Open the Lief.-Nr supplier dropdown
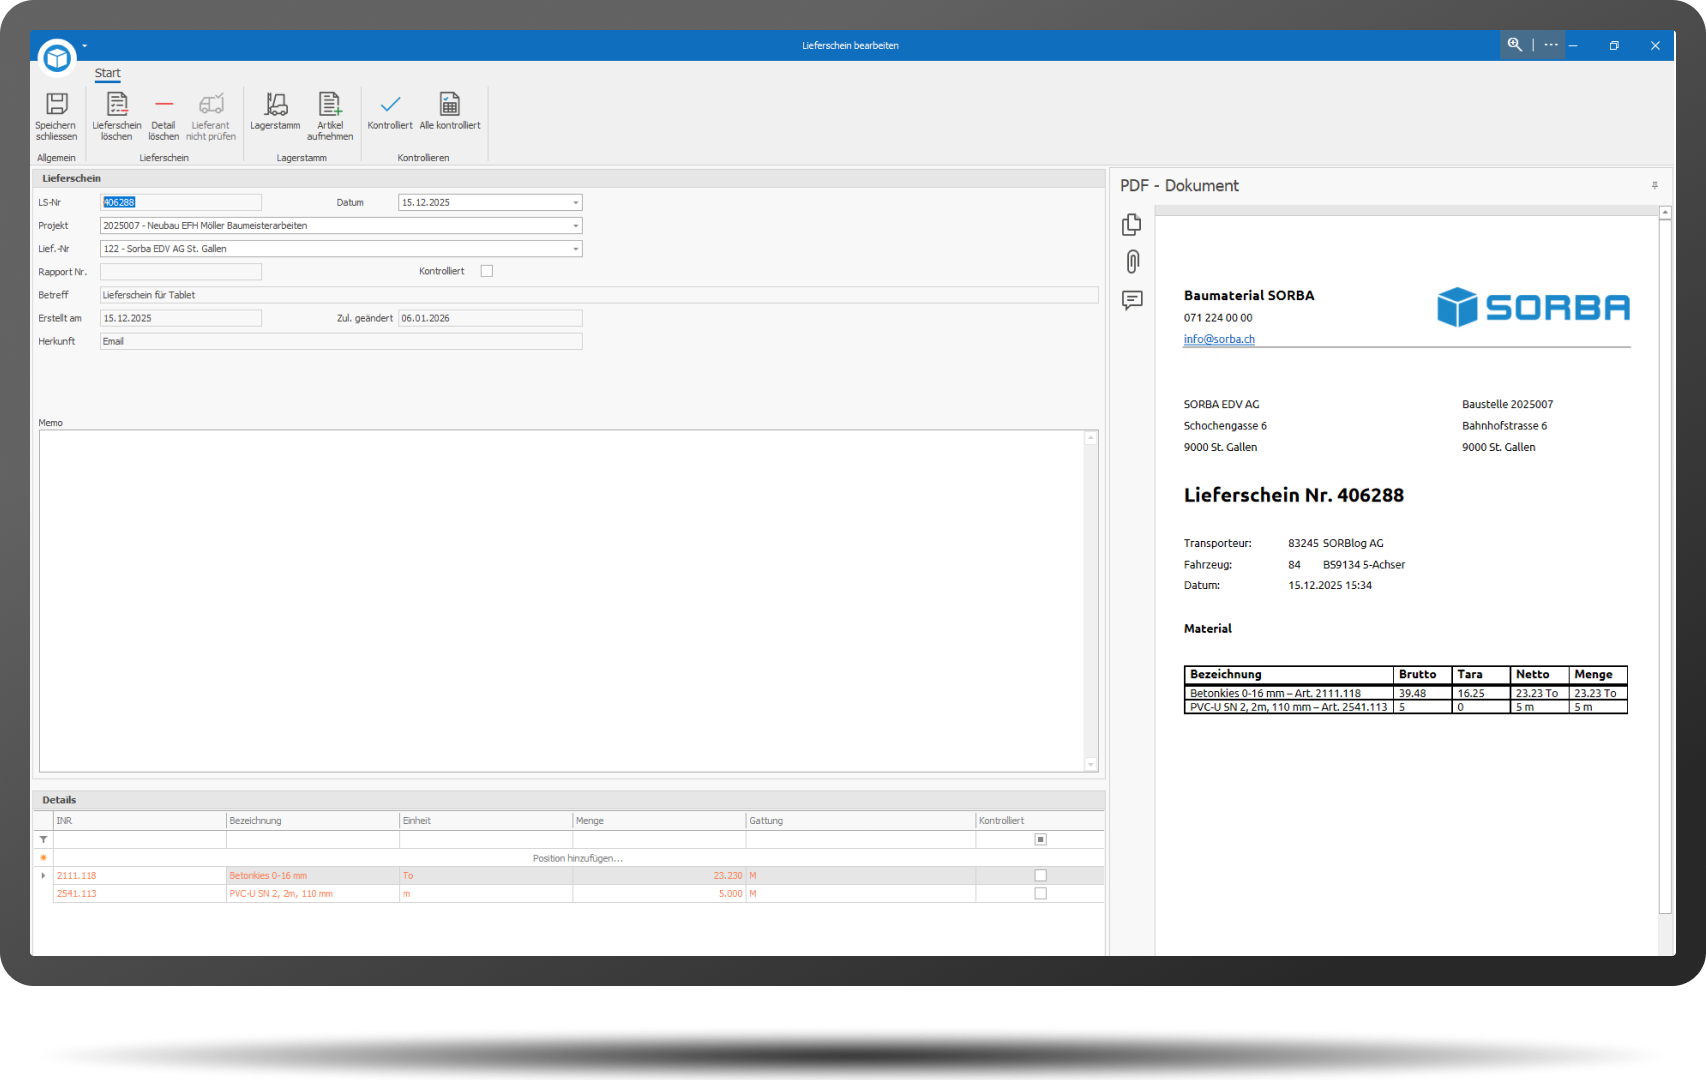This screenshot has height=1080, width=1706. (575, 249)
